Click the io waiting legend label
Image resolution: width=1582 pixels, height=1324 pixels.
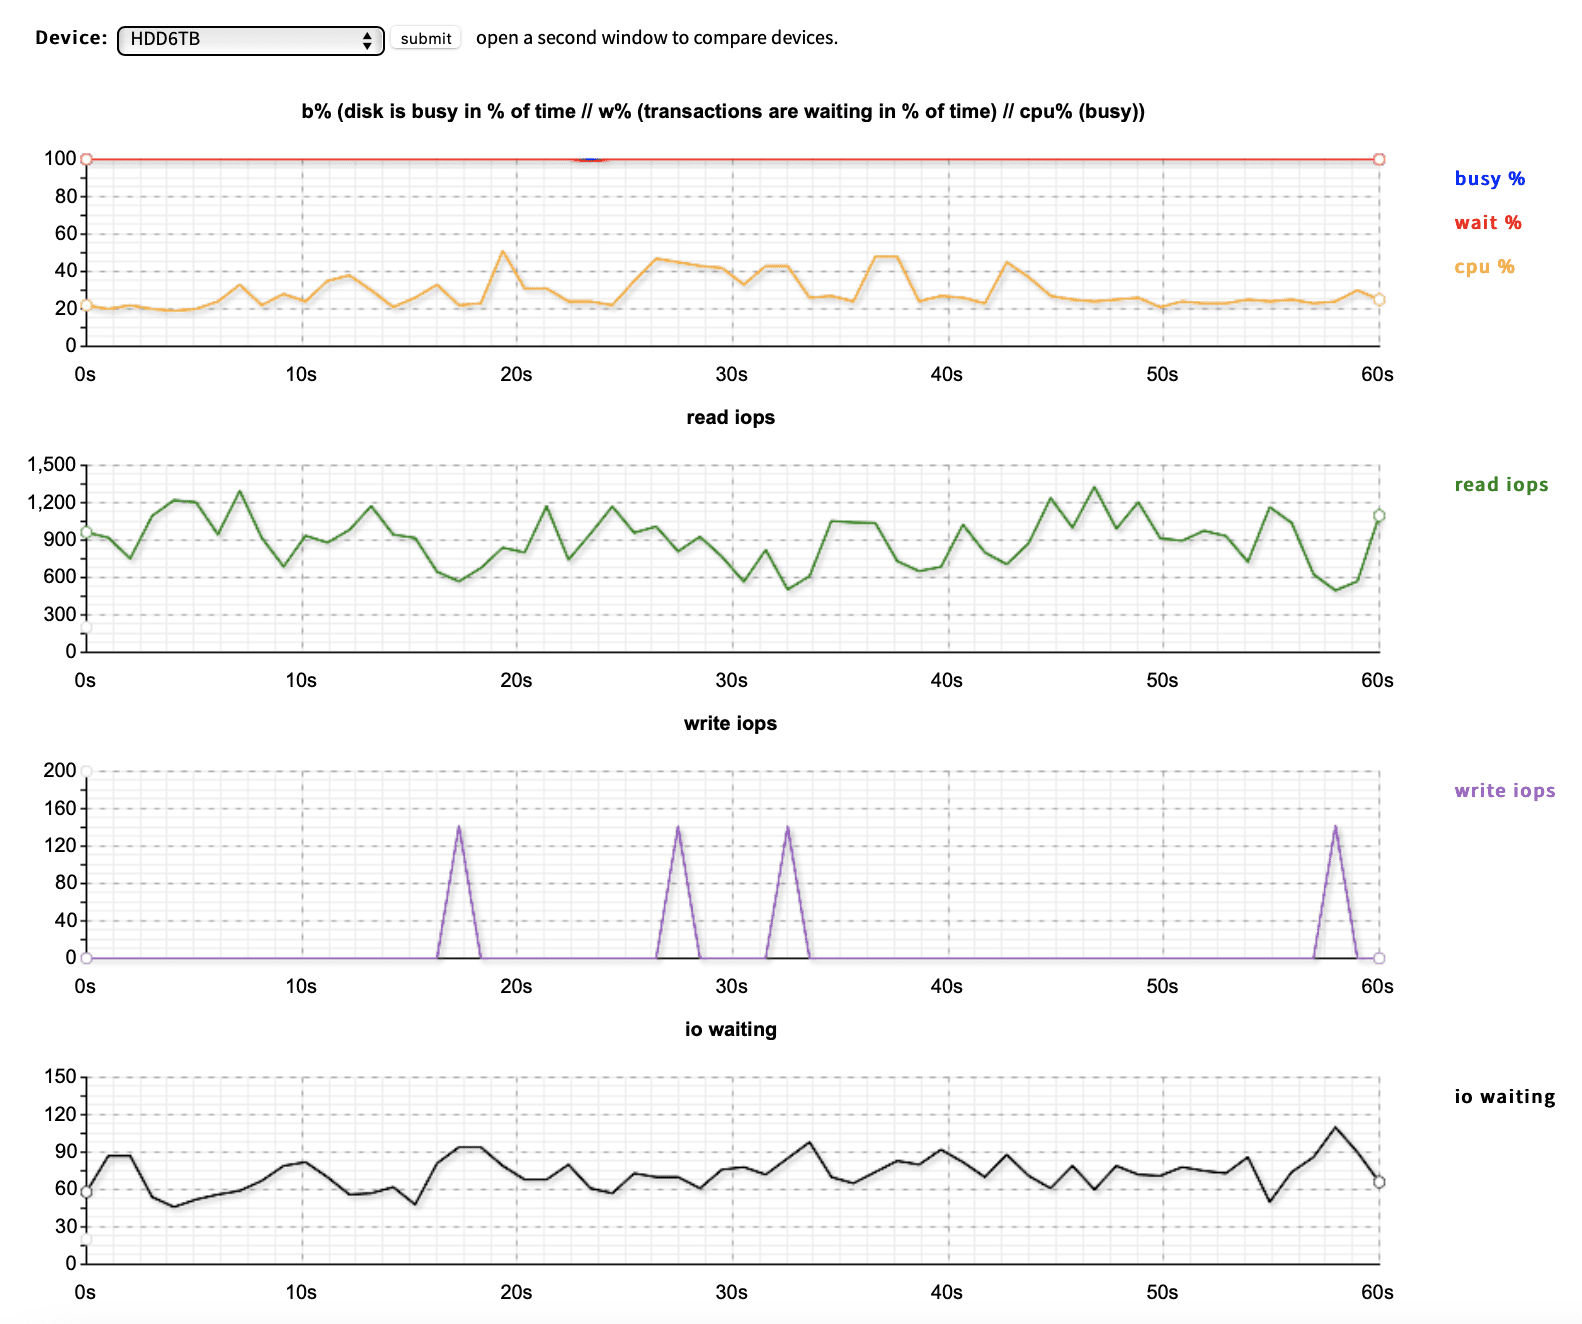[1505, 1097]
